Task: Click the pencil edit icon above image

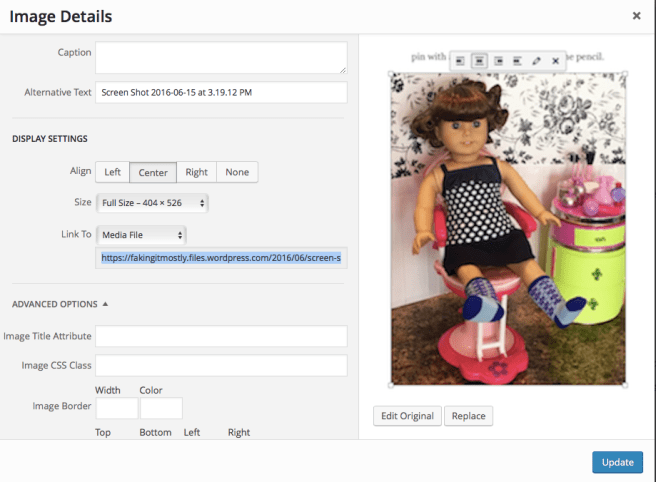Action: pyautogui.click(x=537, y=61)
